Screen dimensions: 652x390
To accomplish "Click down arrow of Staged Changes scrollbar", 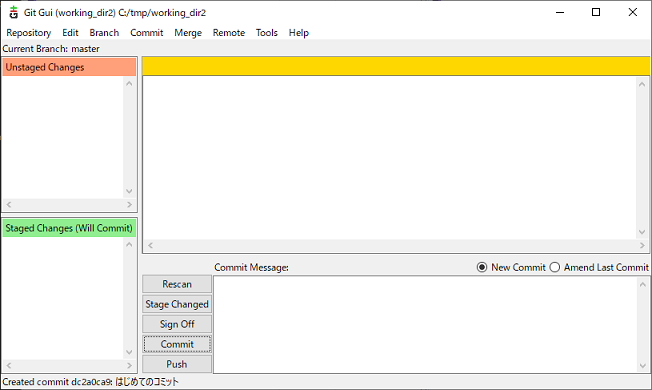I will point(129,352).
